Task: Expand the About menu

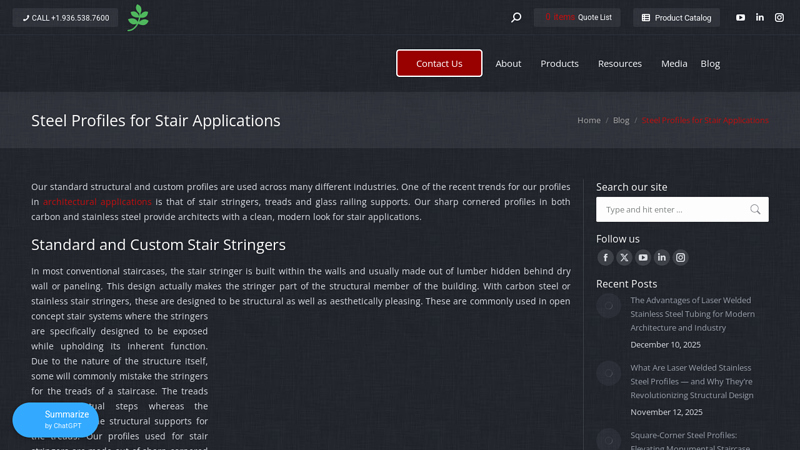Action: click(508, 63)
